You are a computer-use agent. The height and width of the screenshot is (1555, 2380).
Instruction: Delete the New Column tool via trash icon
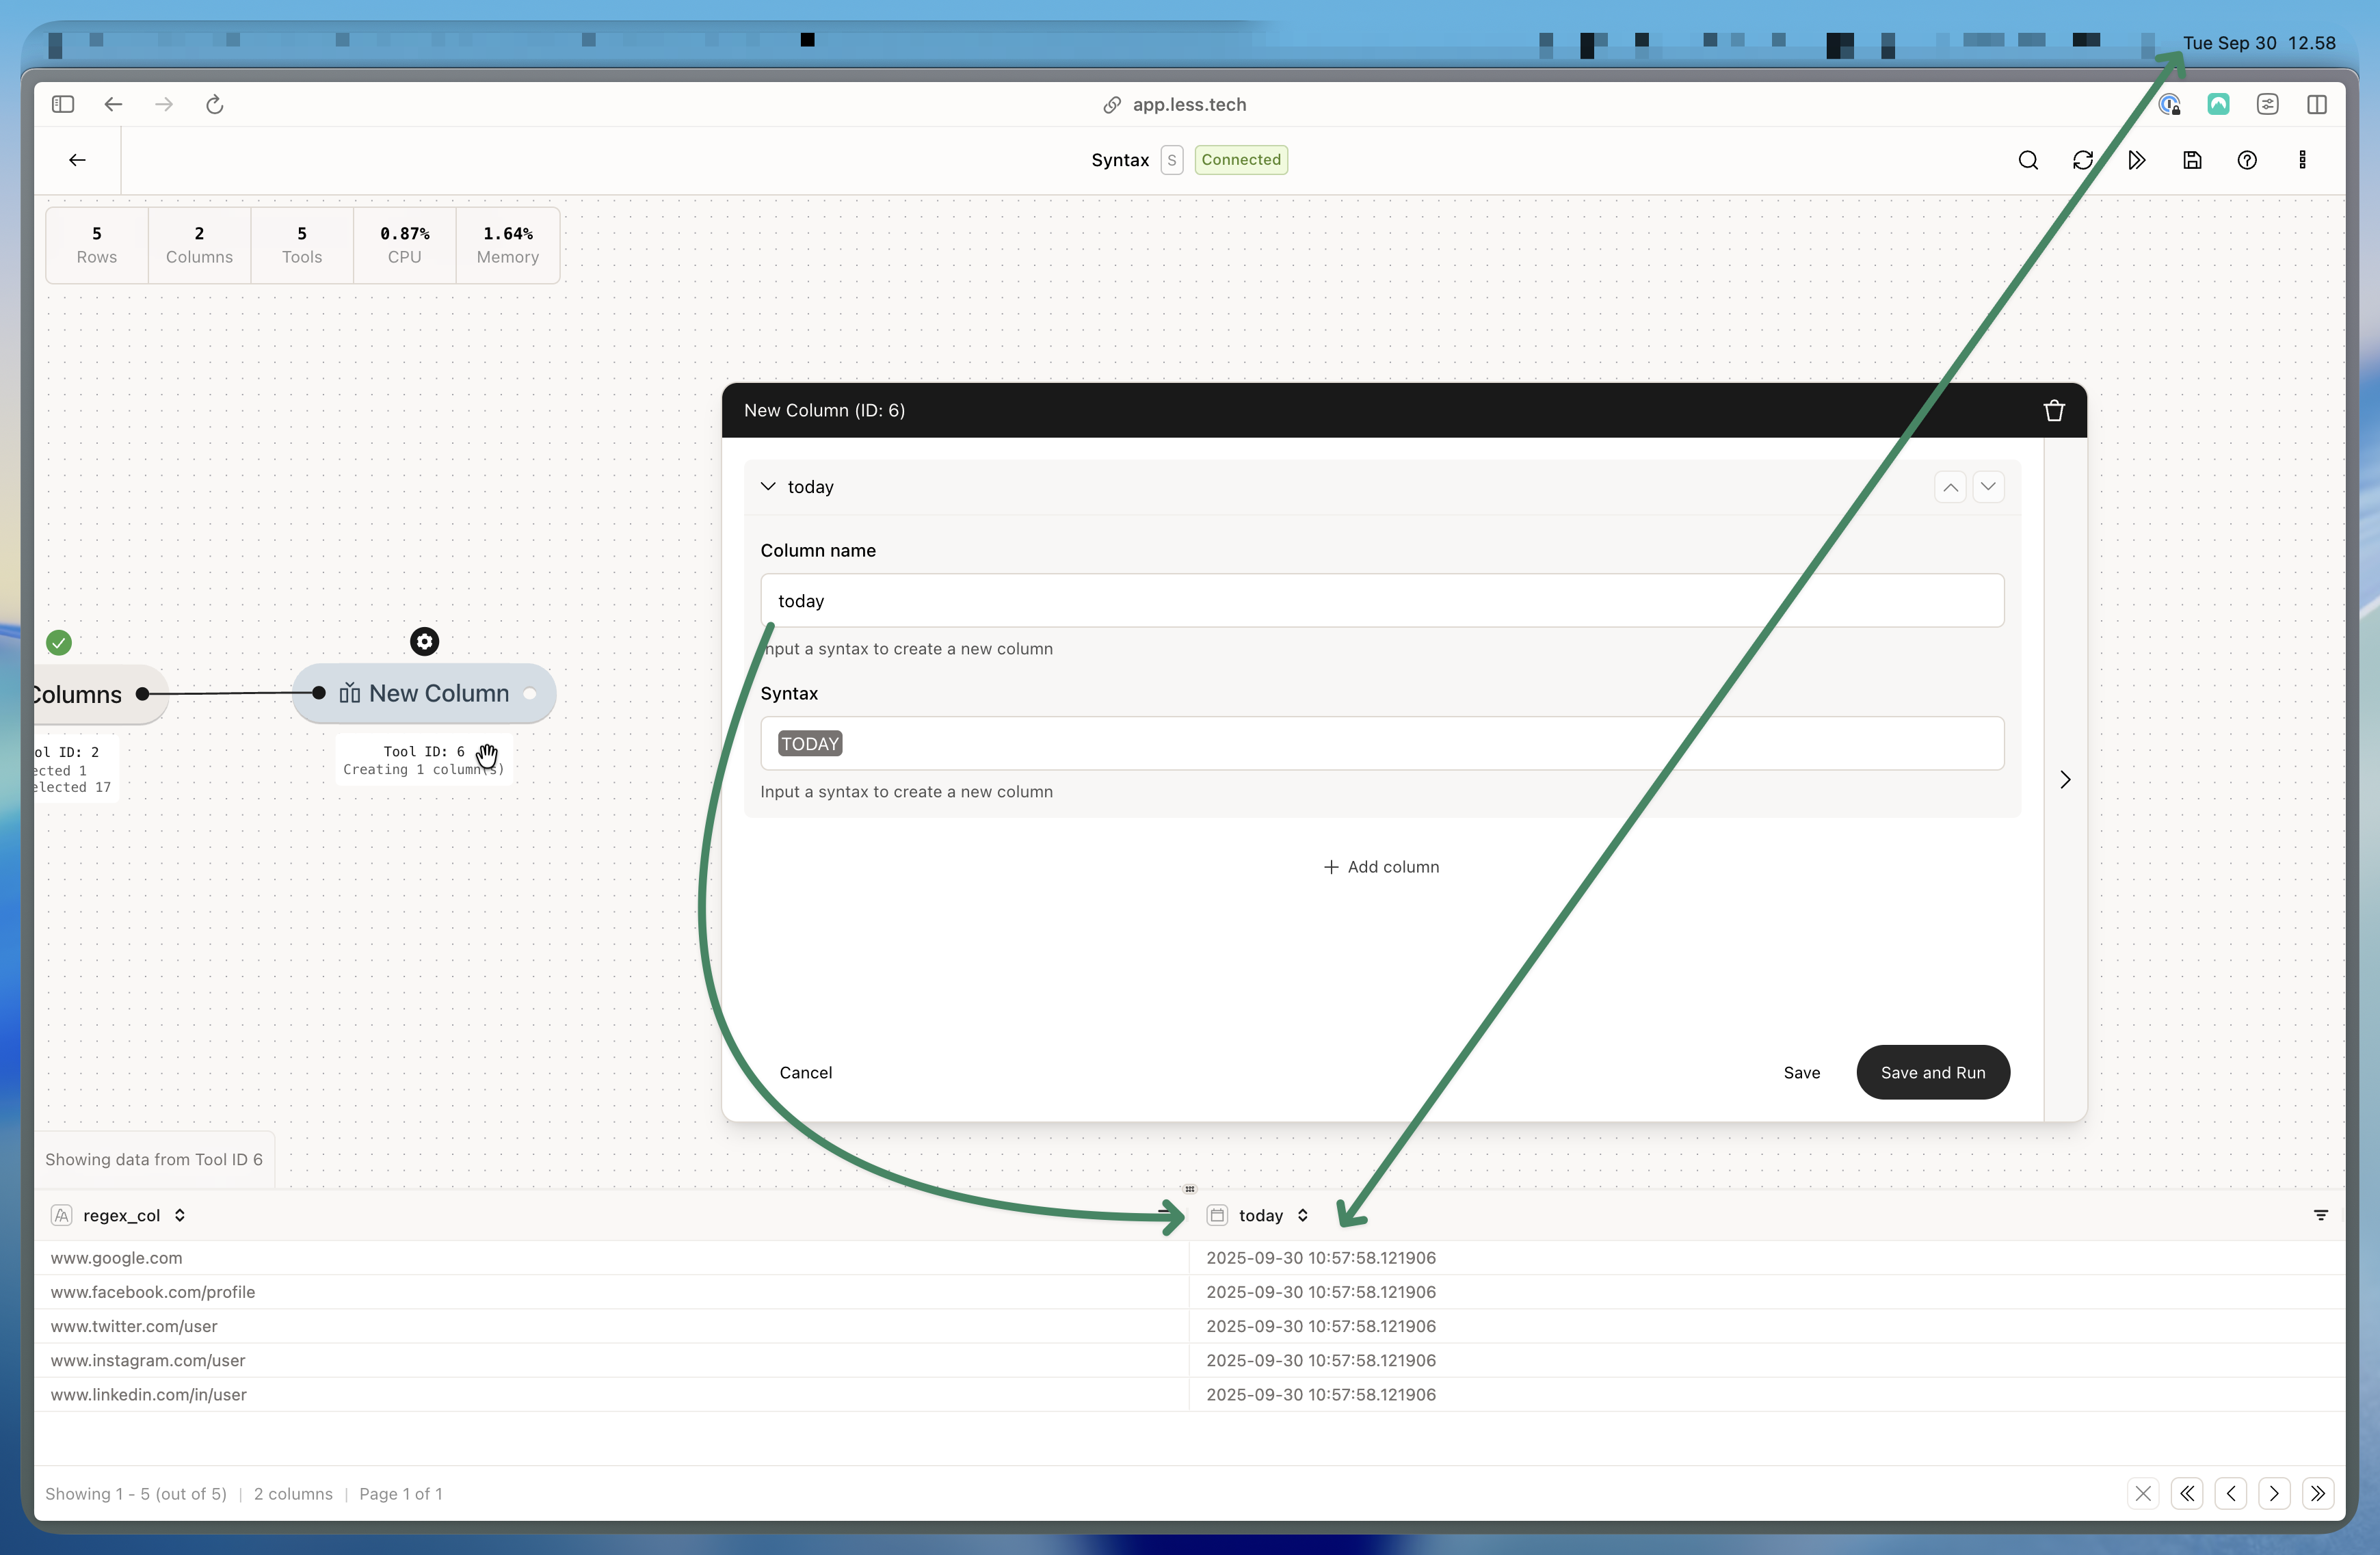(x=2054, y=411)
